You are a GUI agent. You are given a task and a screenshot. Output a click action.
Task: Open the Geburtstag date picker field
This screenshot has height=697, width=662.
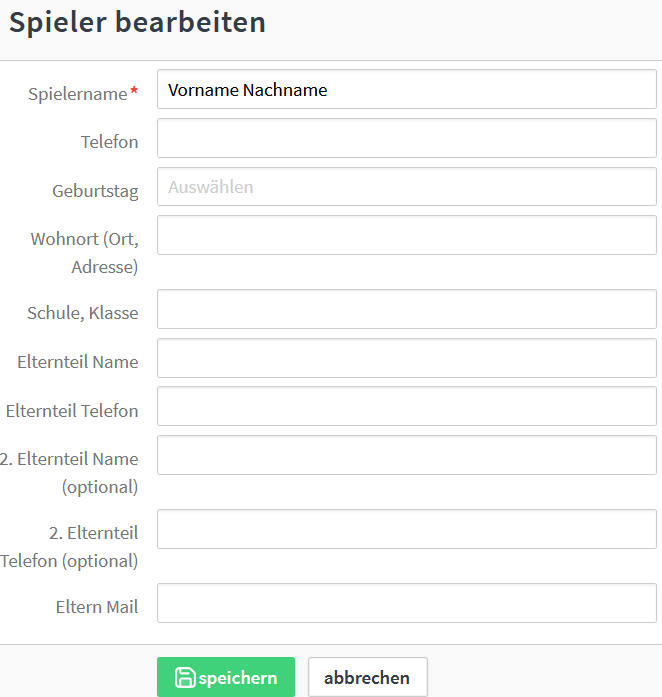pos(406,187)
